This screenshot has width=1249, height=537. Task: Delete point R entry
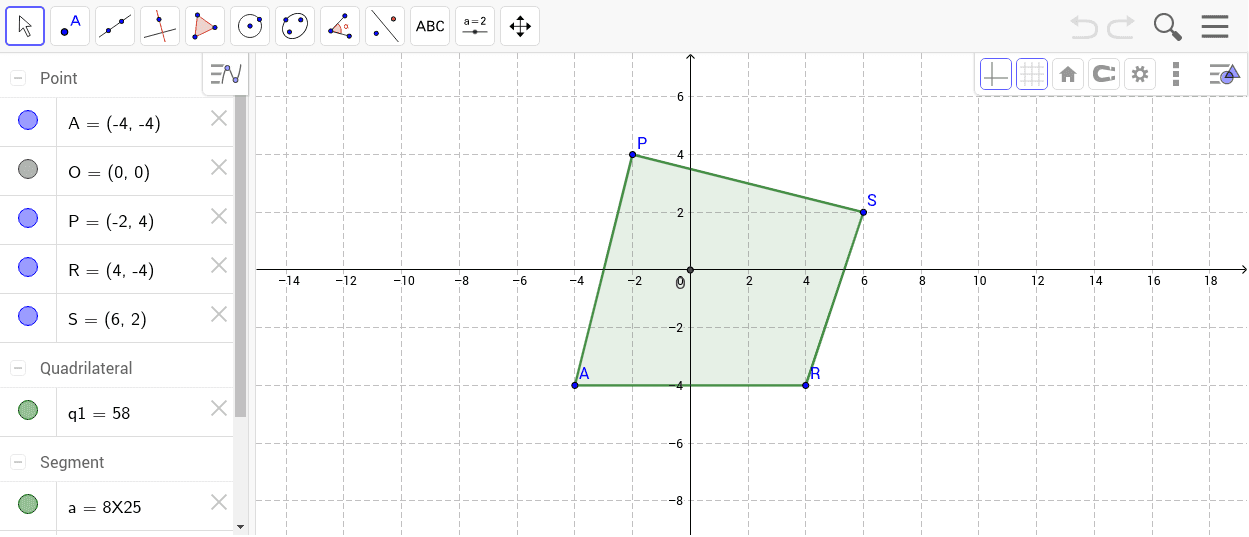(219, 265)
